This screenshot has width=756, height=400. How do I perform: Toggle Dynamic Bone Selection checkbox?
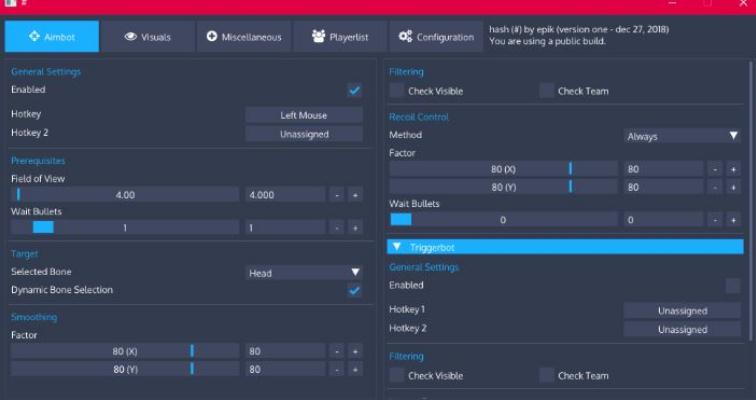[x=354, y=290]
